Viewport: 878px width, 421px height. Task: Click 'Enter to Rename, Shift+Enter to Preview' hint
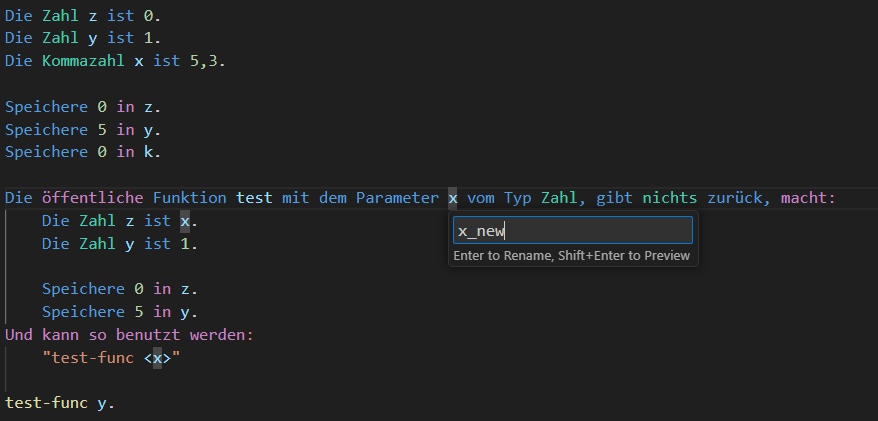coord(572,256)
